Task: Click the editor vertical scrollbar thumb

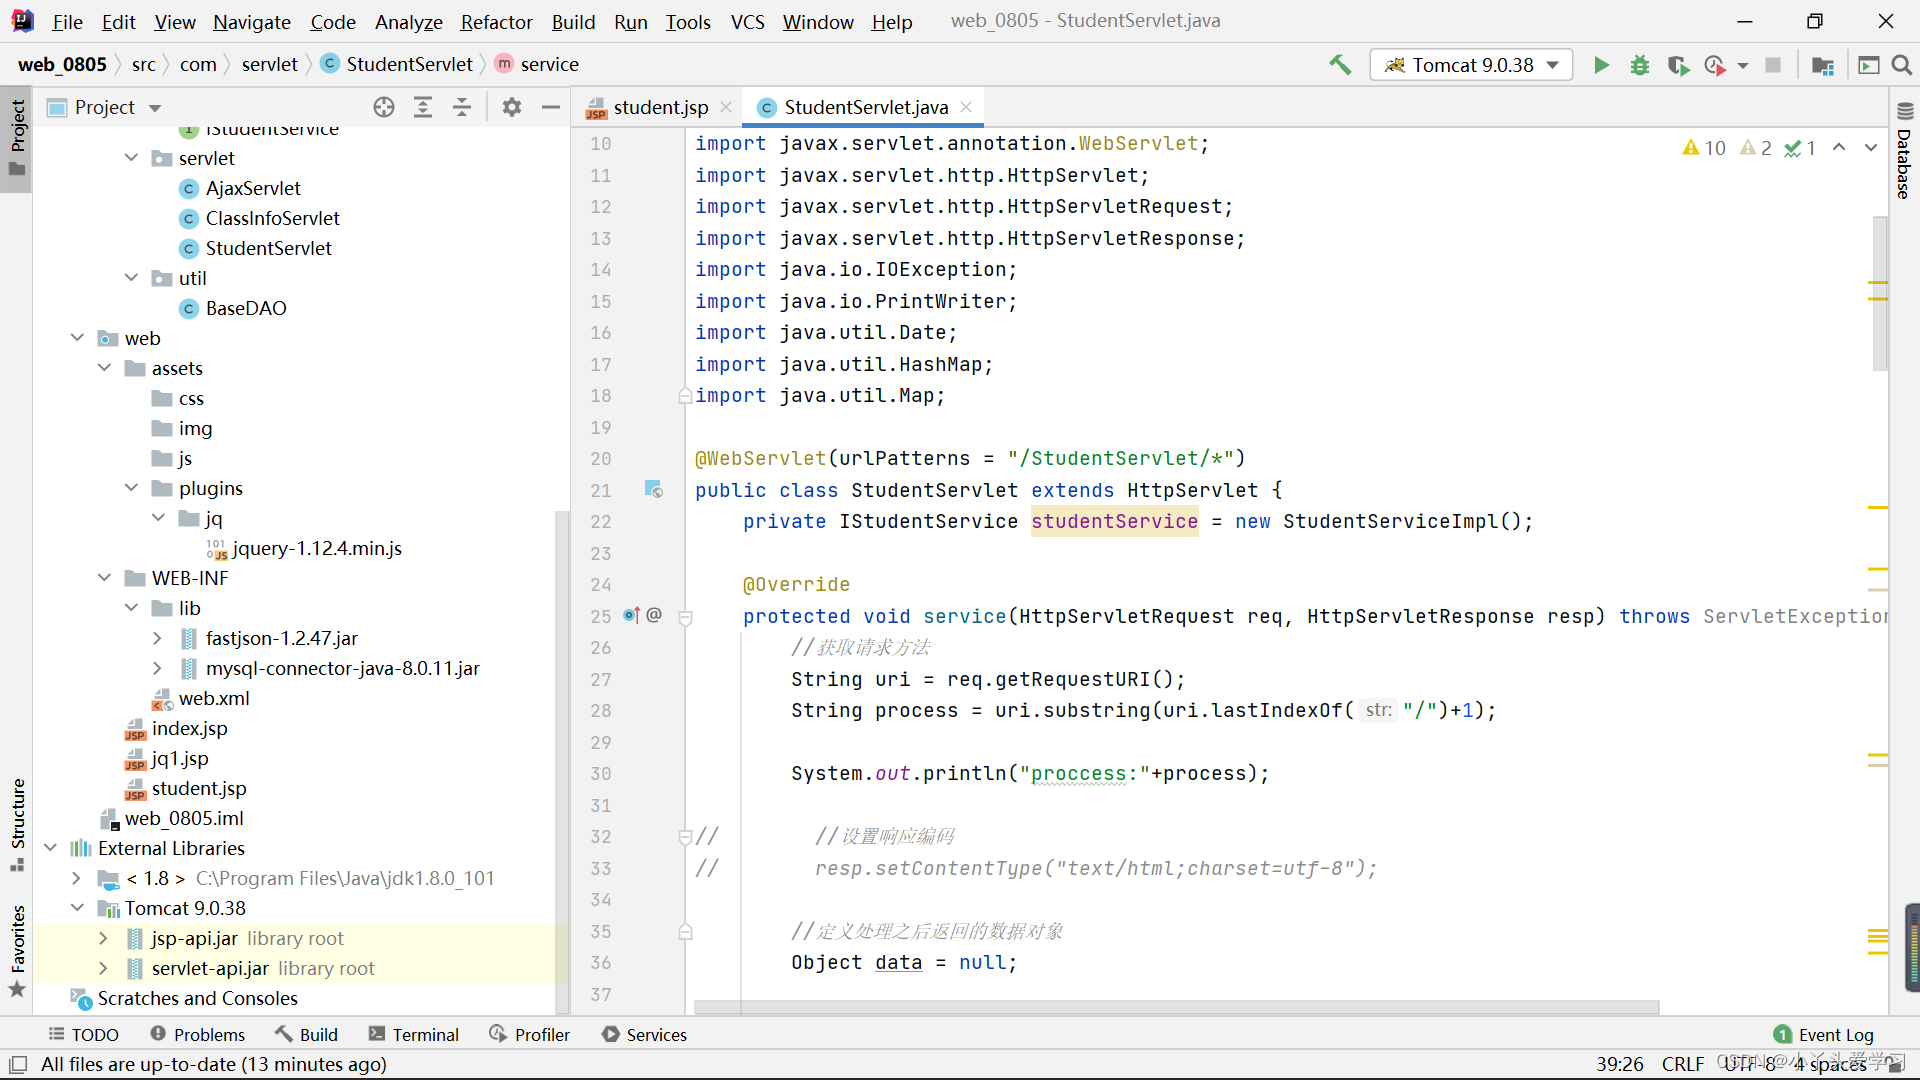Action: click(1880, 293)
